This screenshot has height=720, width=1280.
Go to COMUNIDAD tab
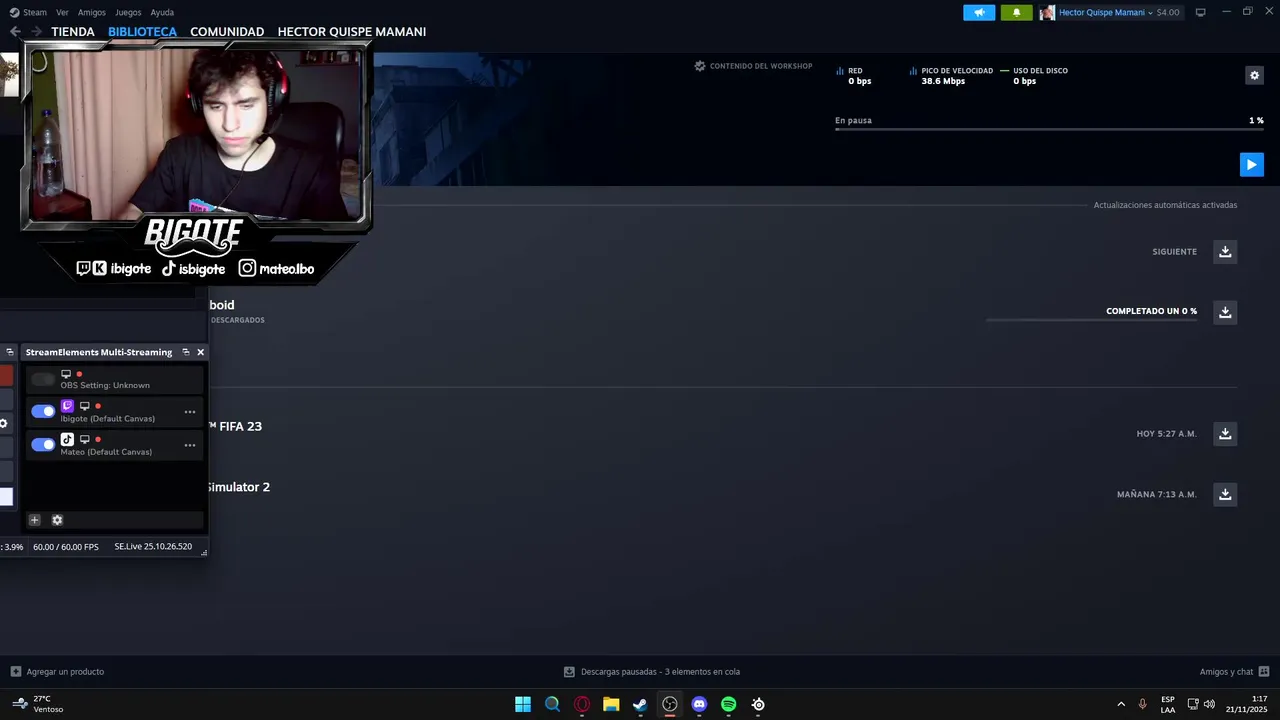pos(227,31)
